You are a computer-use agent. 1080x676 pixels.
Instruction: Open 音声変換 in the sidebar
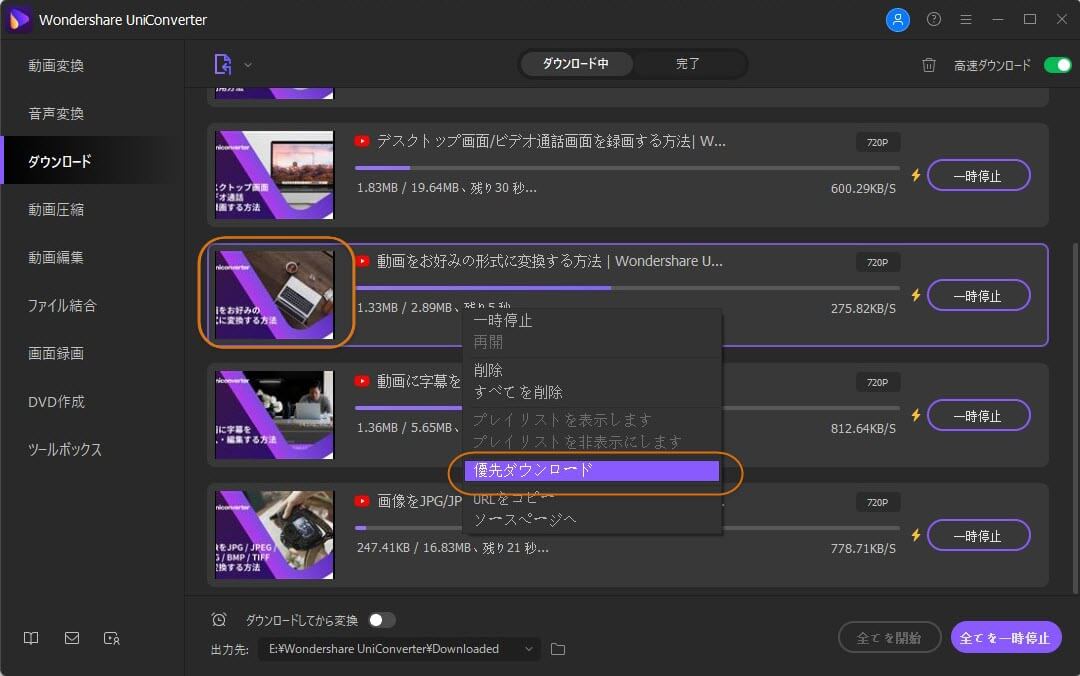(x=56, y=114)
